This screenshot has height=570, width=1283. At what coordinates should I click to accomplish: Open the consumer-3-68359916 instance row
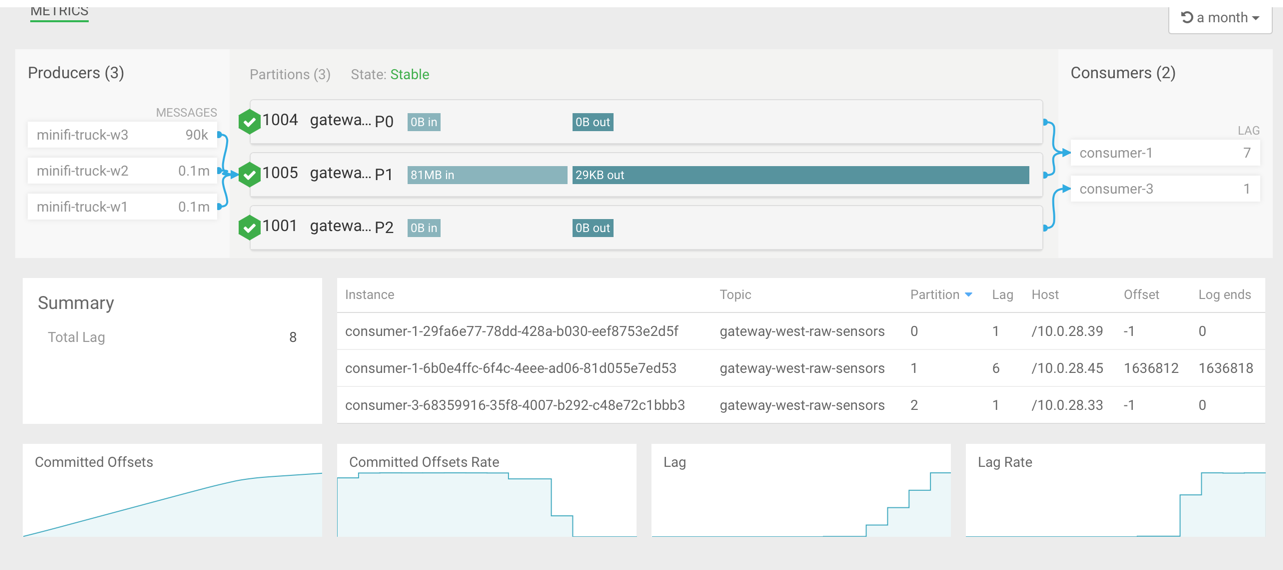click(x=514, y=405)
